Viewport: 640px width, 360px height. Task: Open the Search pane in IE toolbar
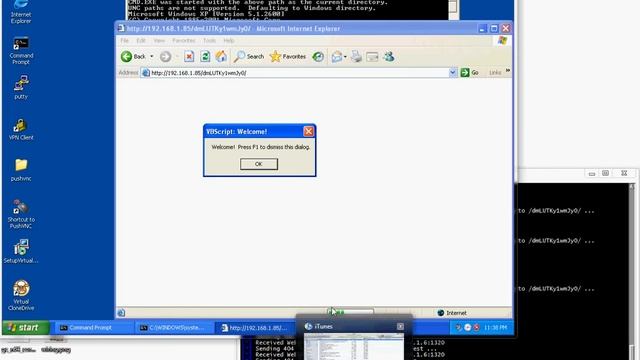point(249,56)
